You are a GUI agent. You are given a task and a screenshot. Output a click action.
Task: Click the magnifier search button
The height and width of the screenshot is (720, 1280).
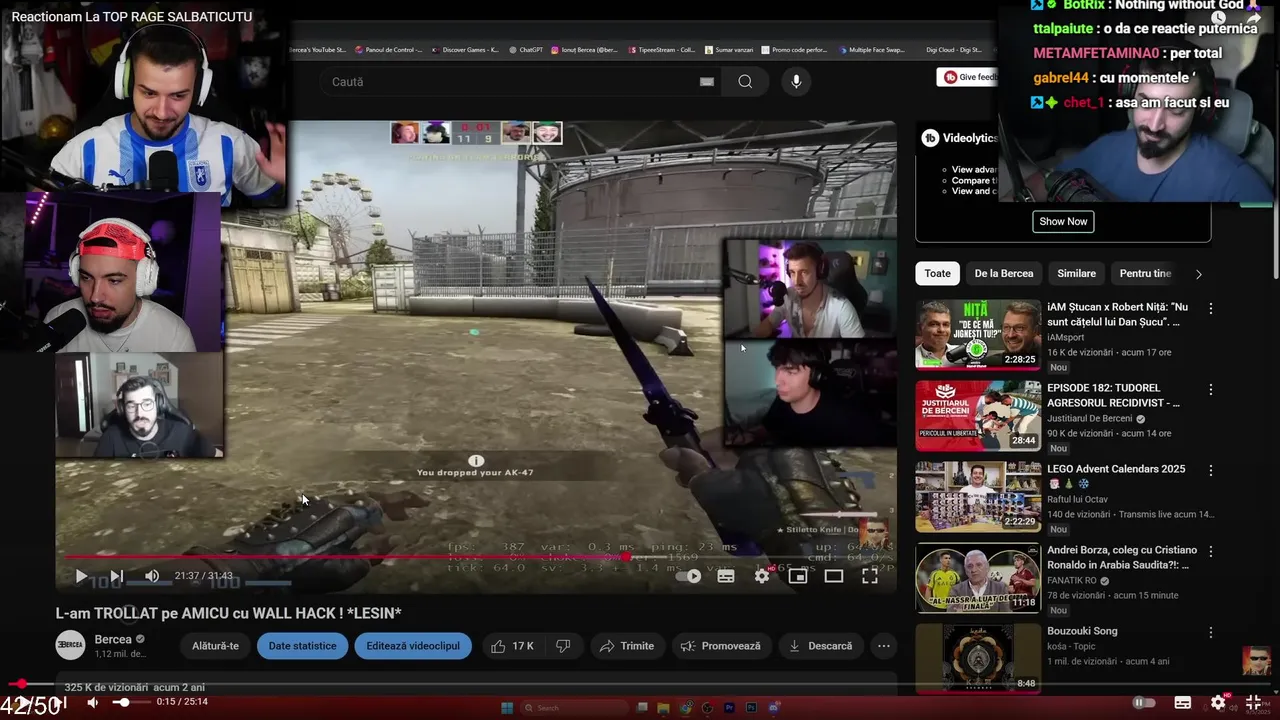point(745,82)
